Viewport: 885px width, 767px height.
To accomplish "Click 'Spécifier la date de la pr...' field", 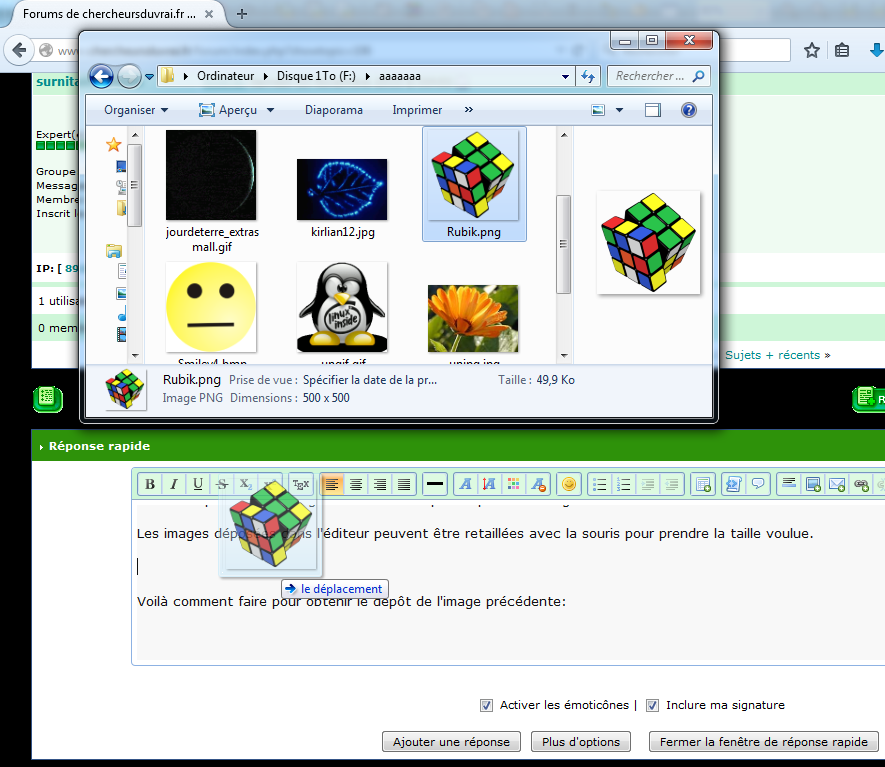I will pyautogui.click(x=370, y=380).
